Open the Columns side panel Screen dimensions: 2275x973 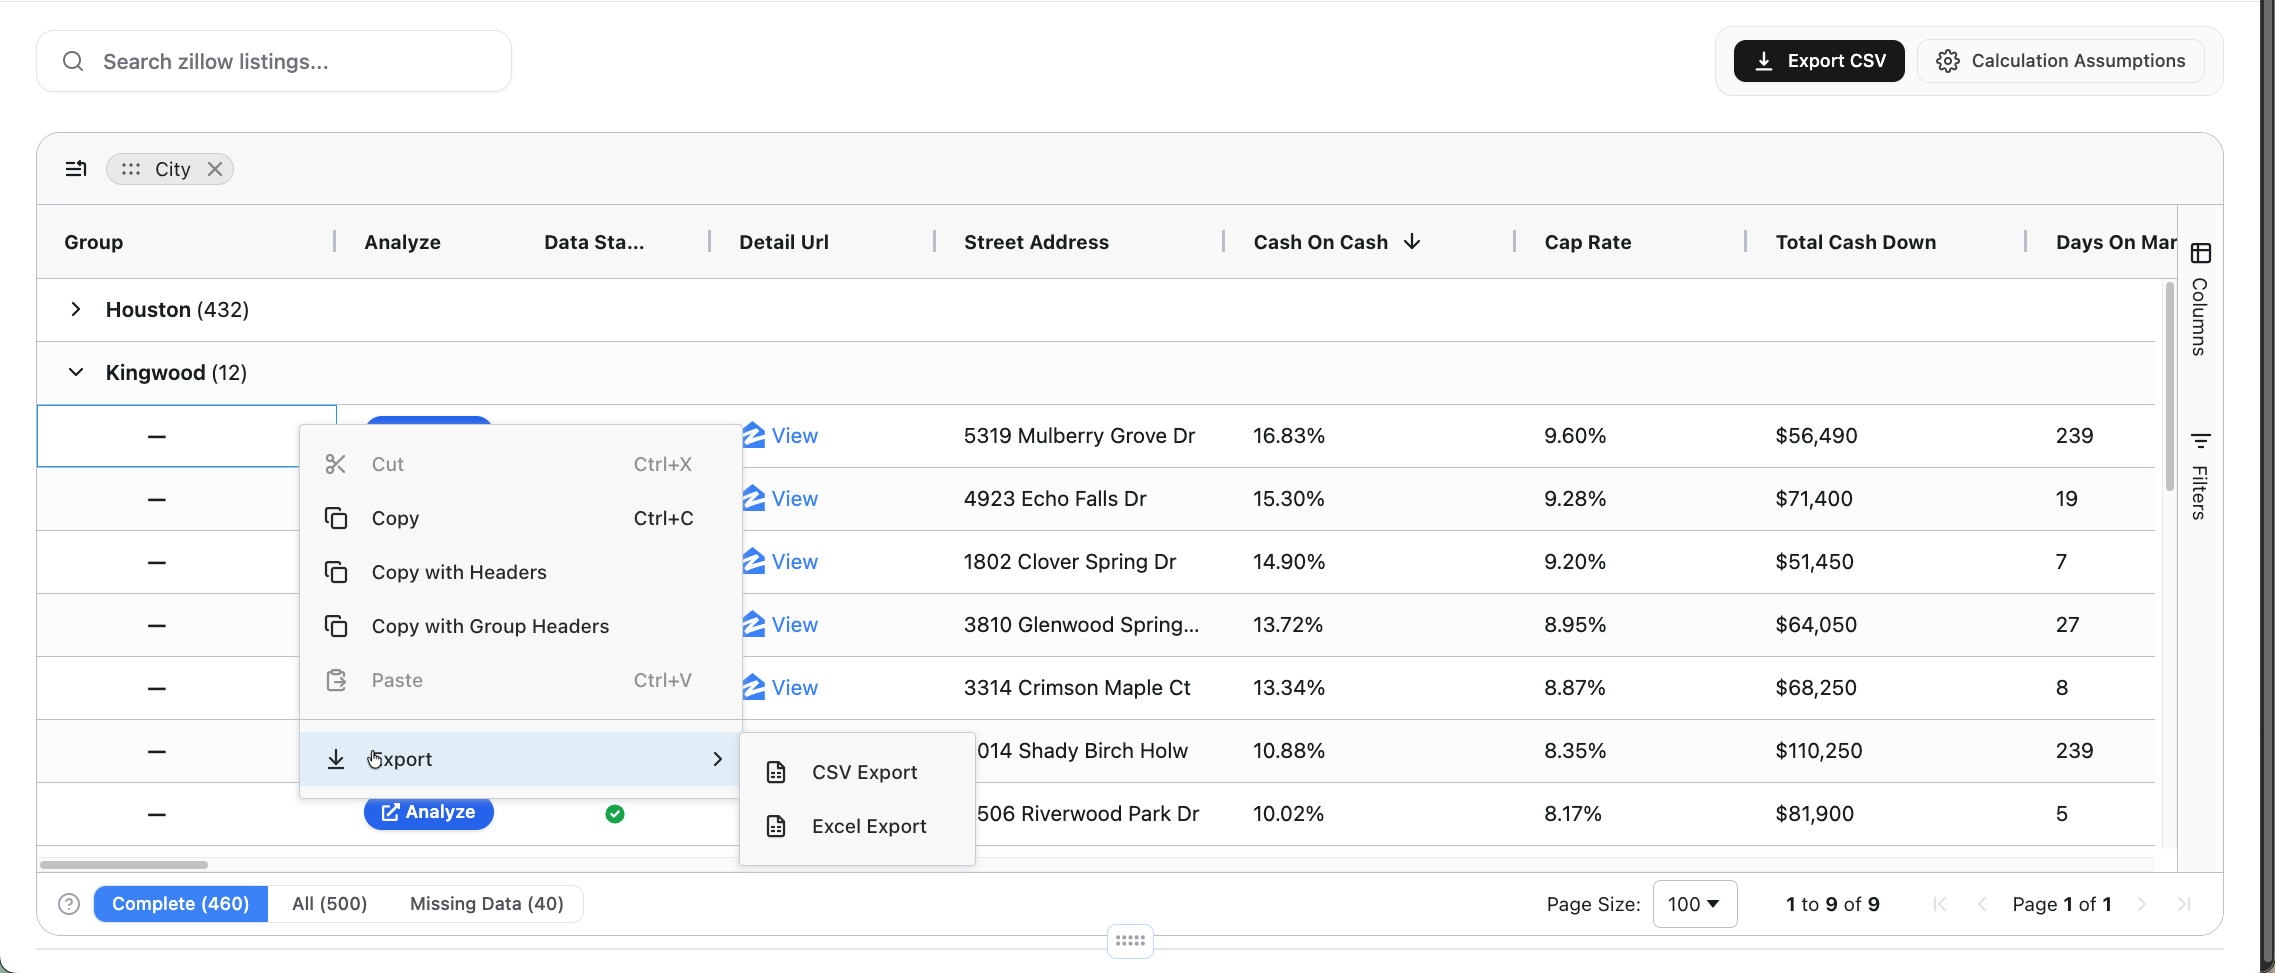[x=2200, y=300]
